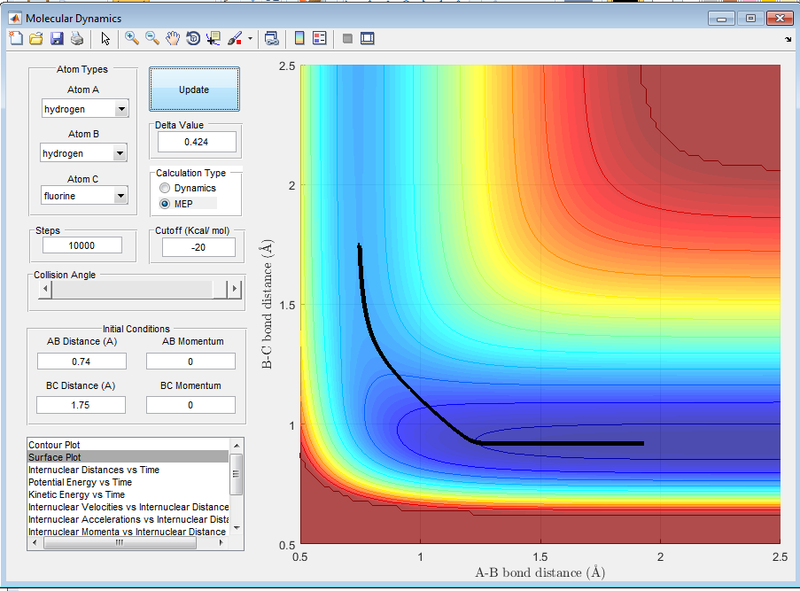Click the Delta Value input field
Image resolution: width=800 pixels, height=591 pixels.
pyautogui.click(x=197, y=142)
